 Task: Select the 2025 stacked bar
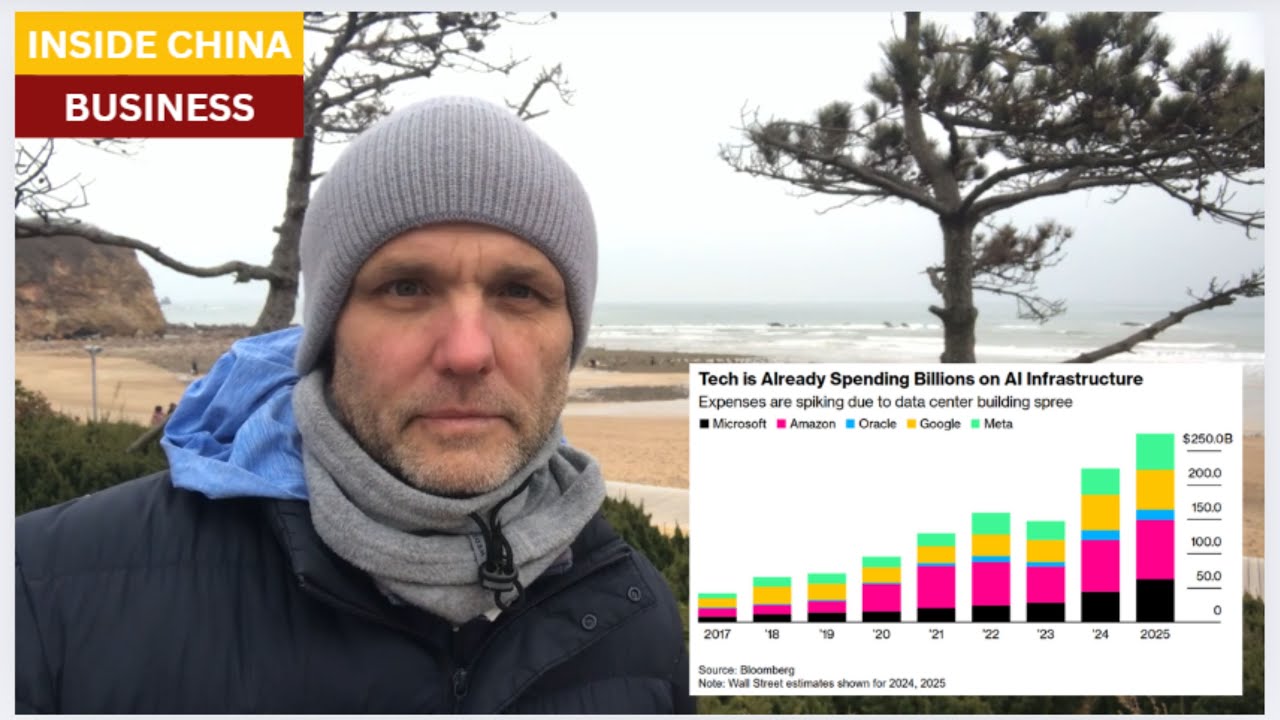(1155, 527)
